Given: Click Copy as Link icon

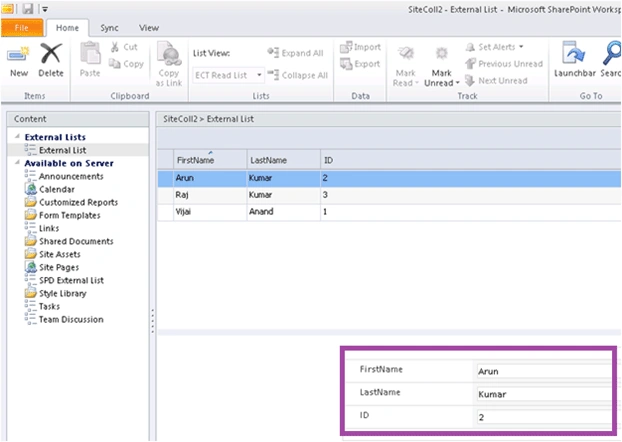Looking at the screenshot, I should tap(169, 53).
